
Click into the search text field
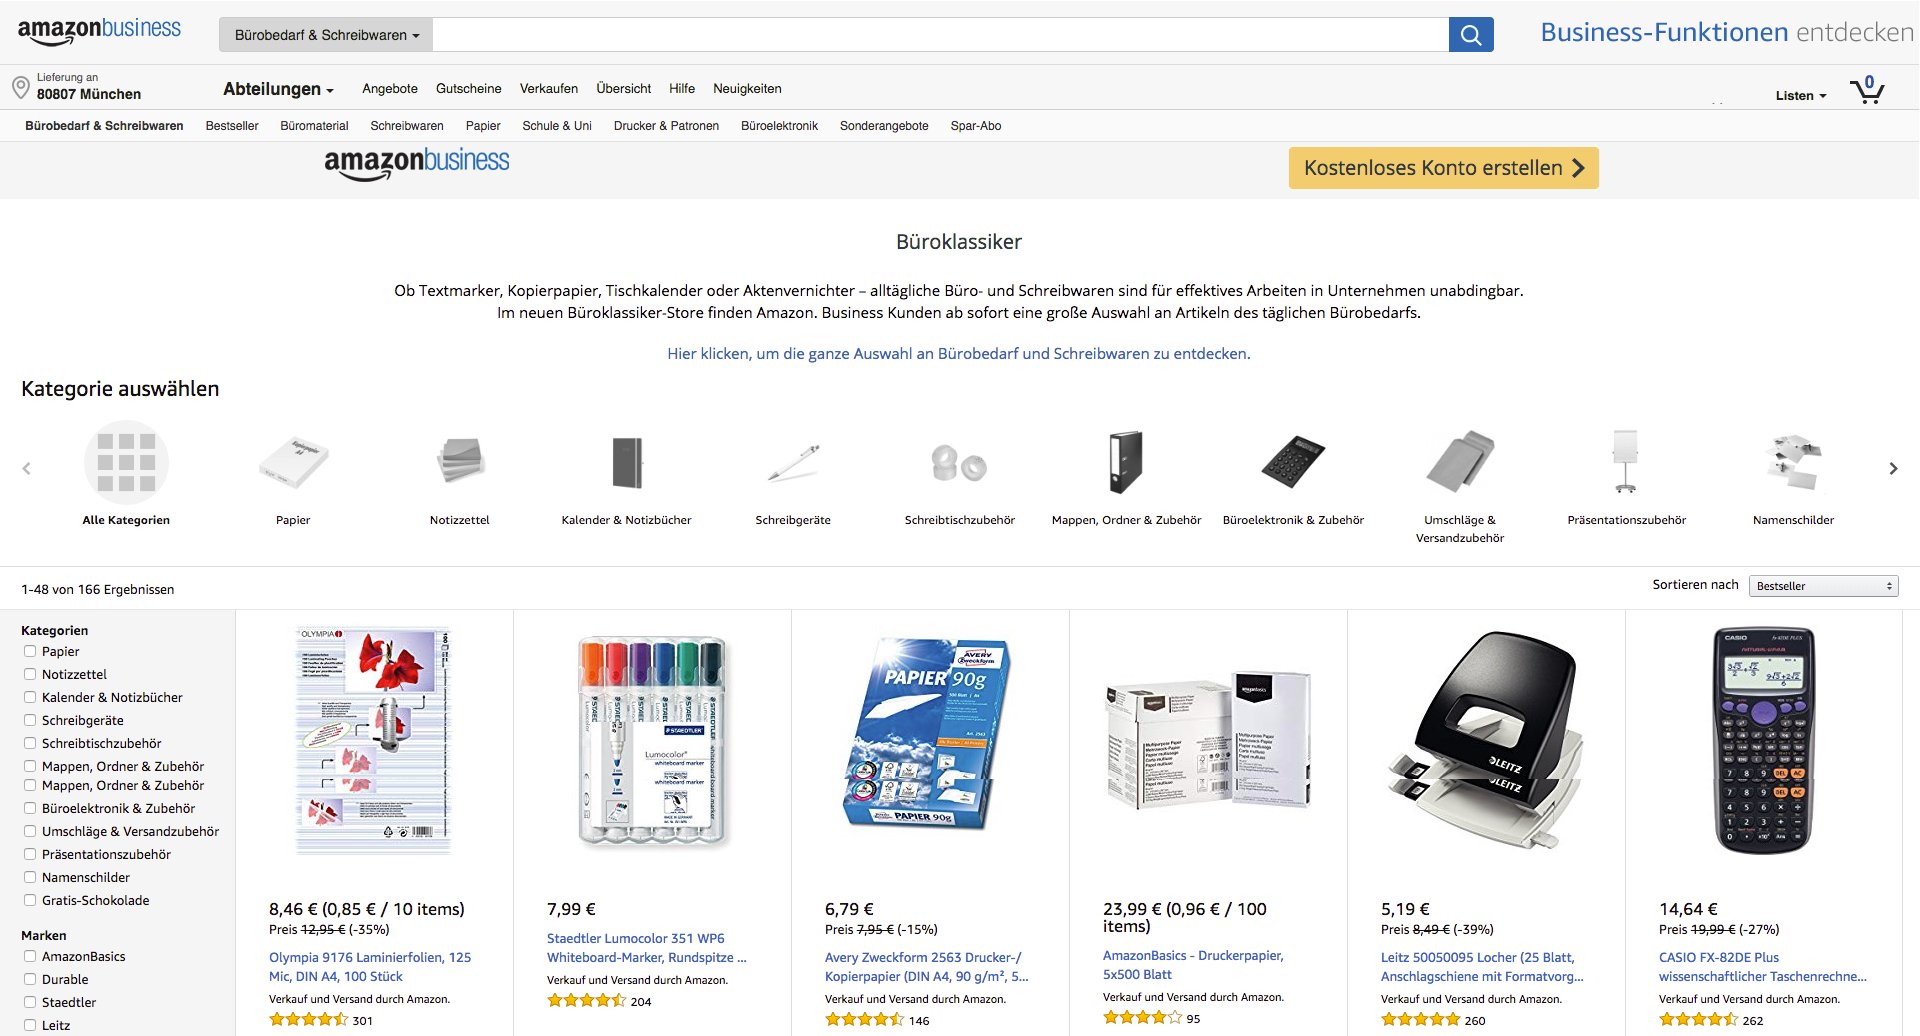pyautogui.click(x=940, y=35)
